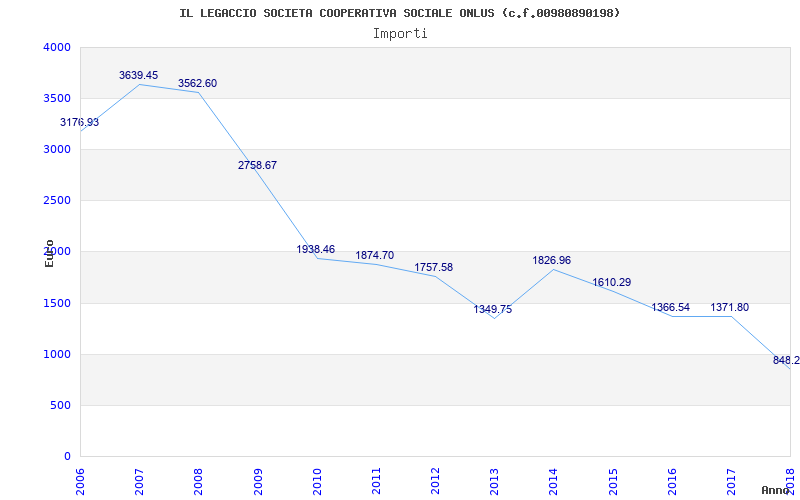Click the x-axis year 2010
Viewport: 800px width, 500px height.
point(317,483)
